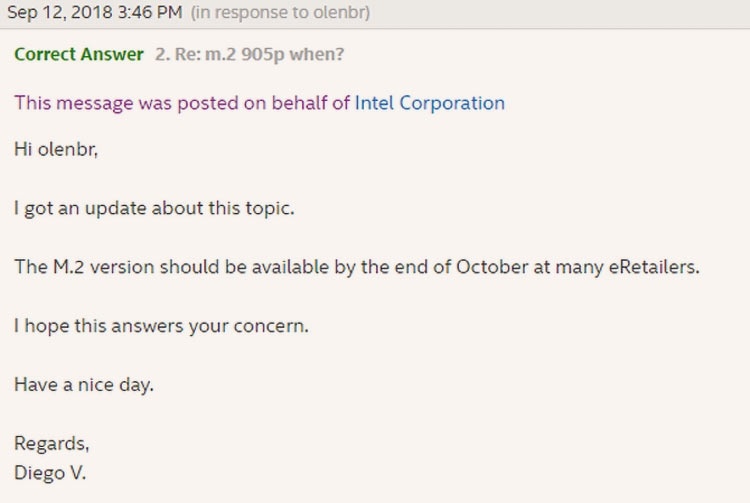Click the 'Hi olenbr,' greeting line
This screenshot has height=503, width=750.
pyautogui.click(x=54, y=149)
